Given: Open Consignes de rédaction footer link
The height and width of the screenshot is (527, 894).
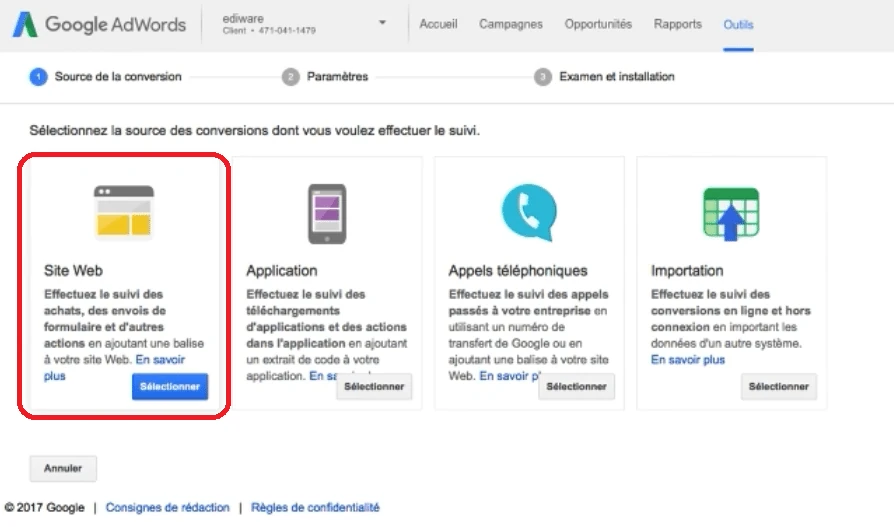Looking at the screenshot, I should point(167,508).
